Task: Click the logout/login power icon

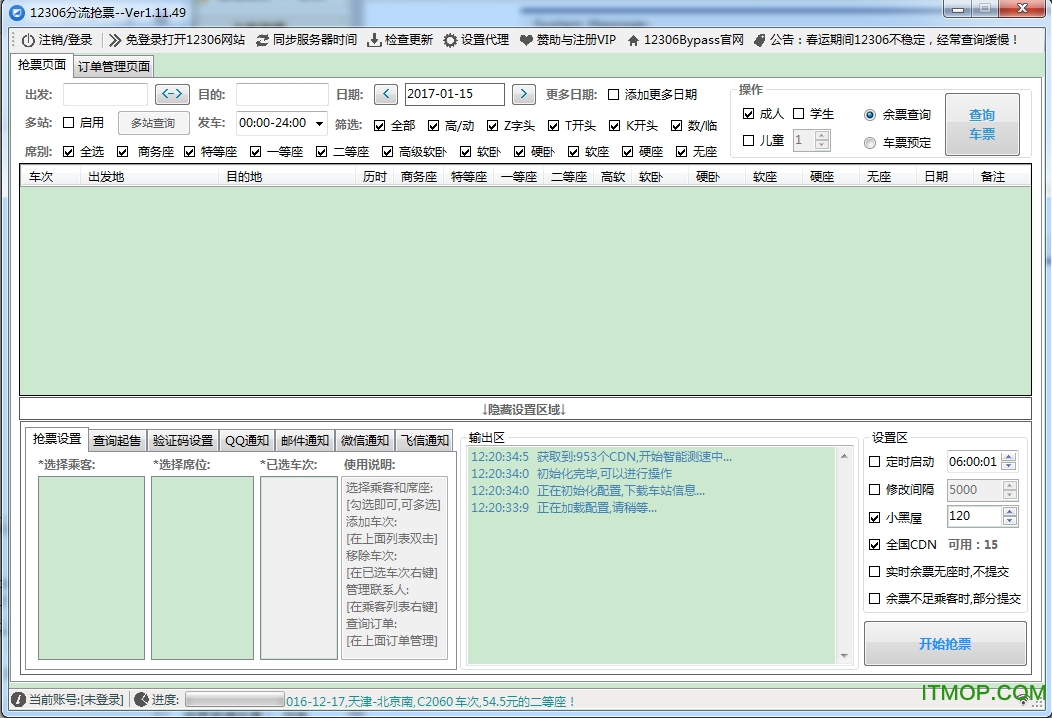Action: coord(28,40)
